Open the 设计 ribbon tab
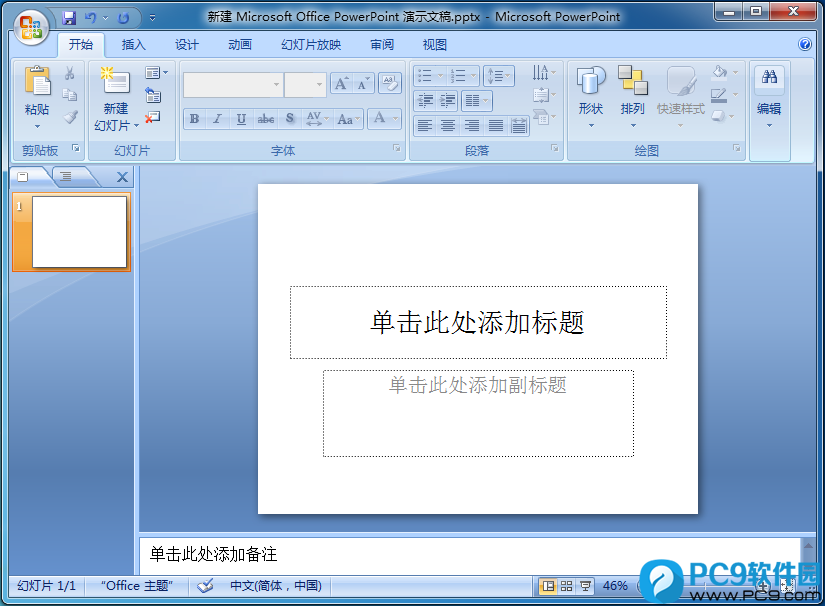This screenshot has height=606, width=825. coord(187,45)
